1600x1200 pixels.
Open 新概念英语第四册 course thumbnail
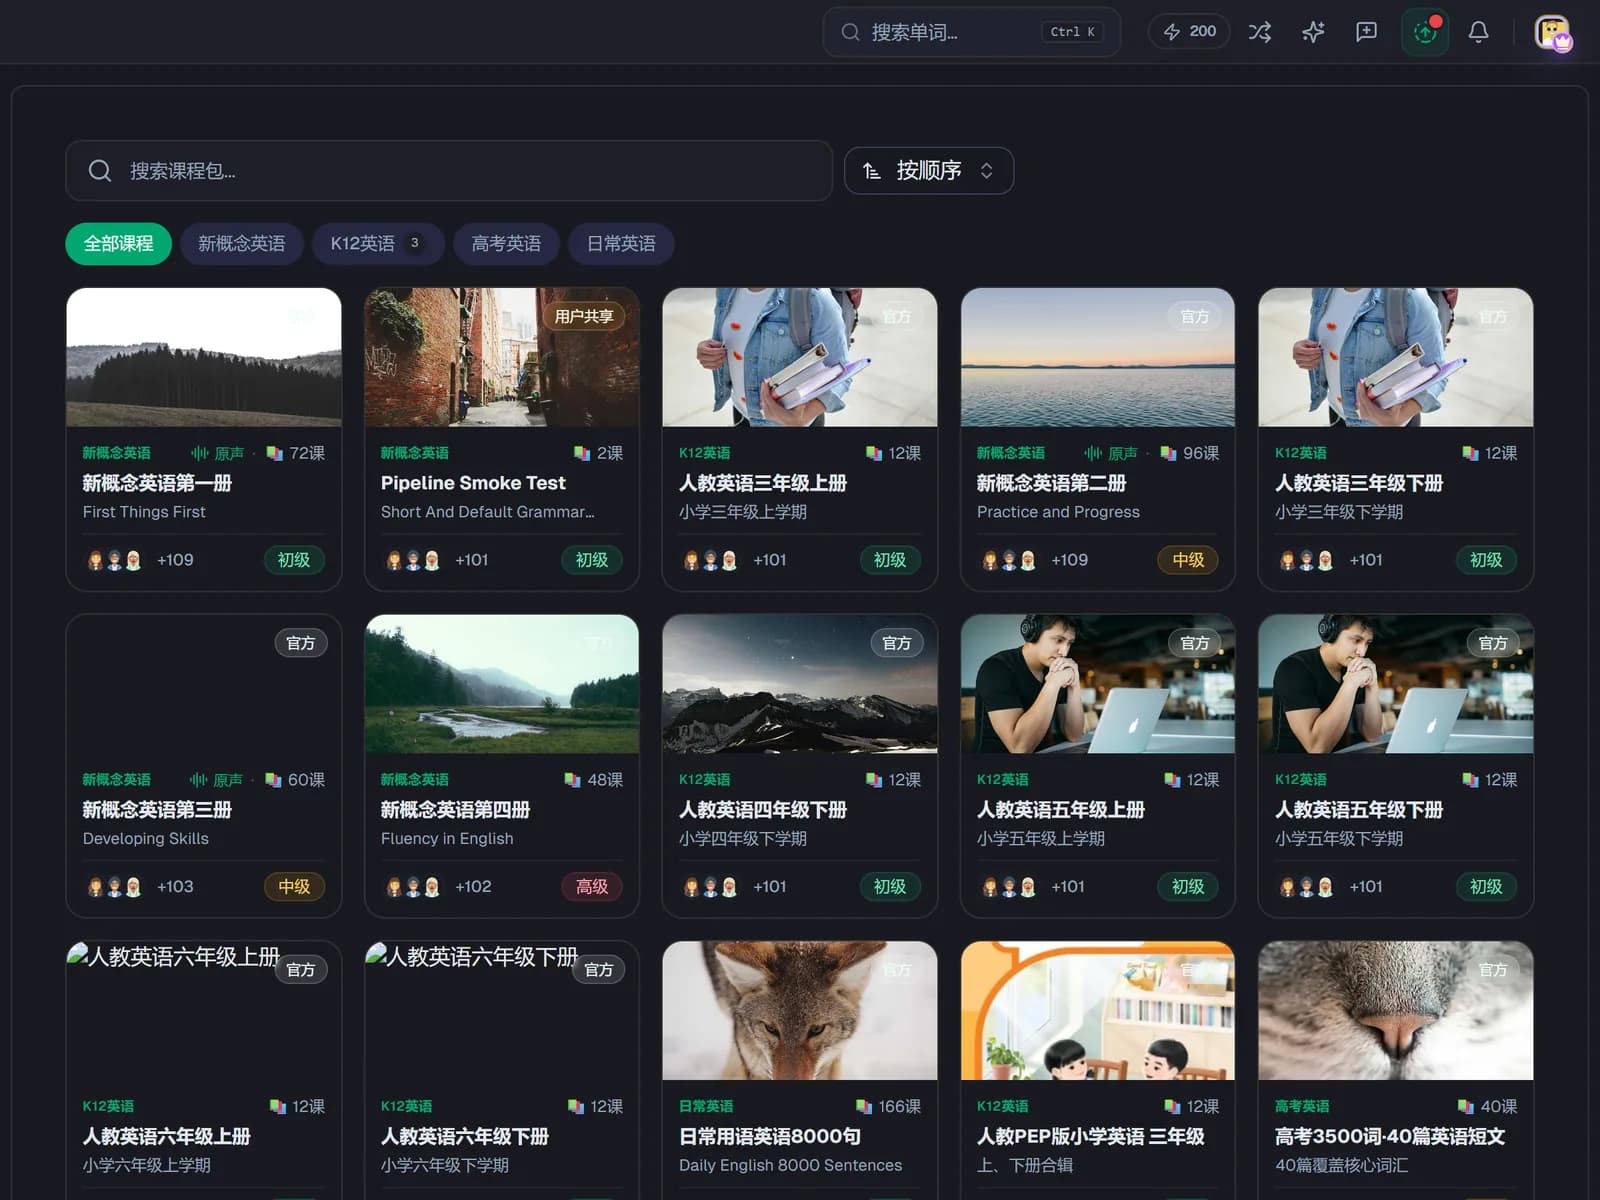[x=502, y=684]
